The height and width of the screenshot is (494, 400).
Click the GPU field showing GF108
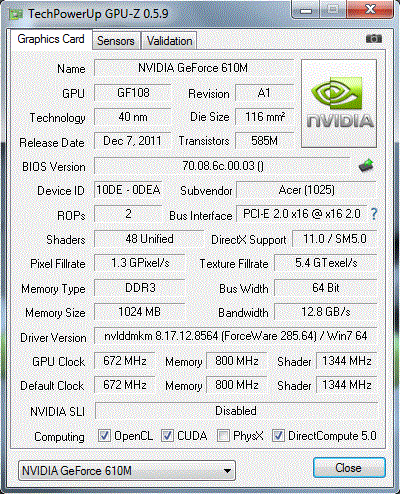tap(133, 93)
